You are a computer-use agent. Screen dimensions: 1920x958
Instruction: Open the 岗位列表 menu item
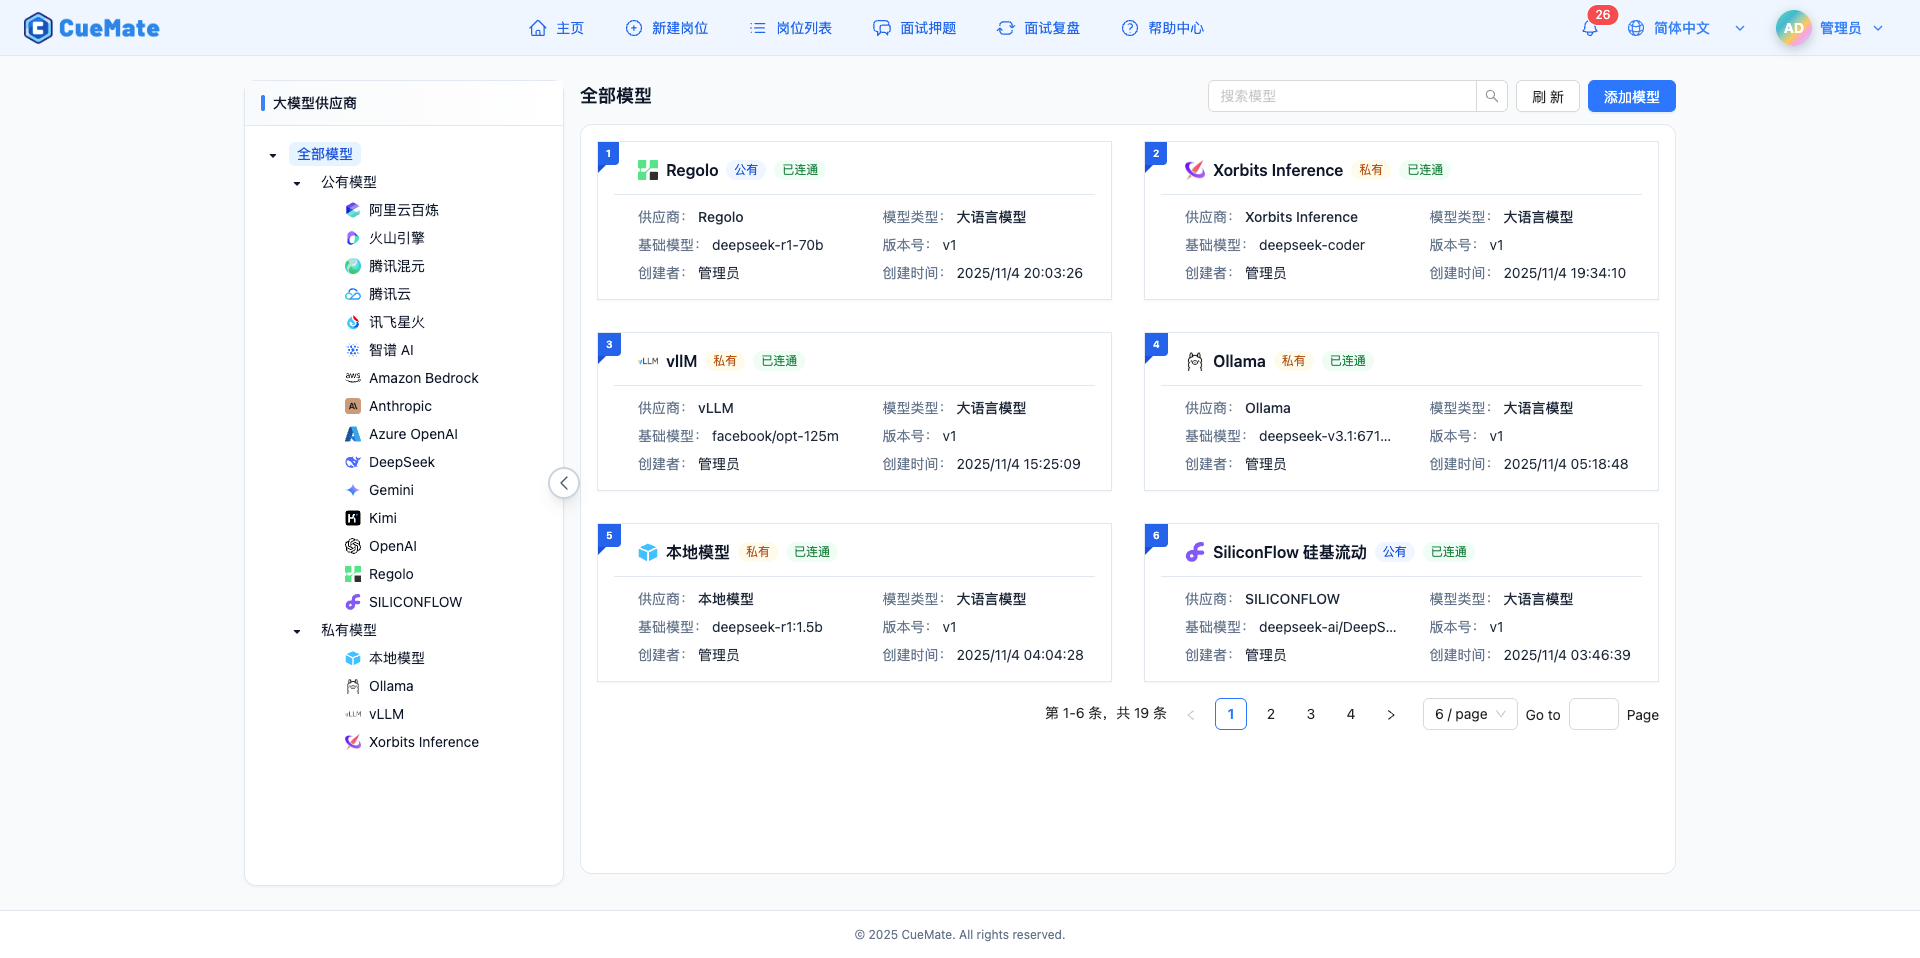pos(791,28)
